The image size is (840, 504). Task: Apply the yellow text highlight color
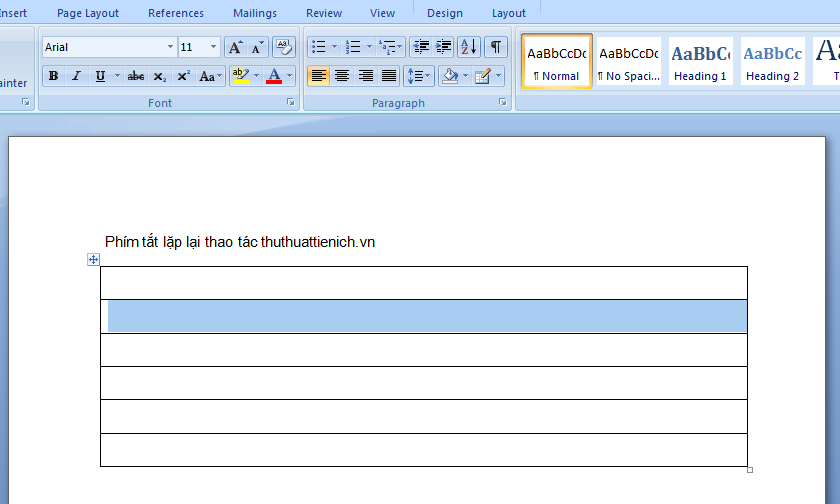coord(239,76)
